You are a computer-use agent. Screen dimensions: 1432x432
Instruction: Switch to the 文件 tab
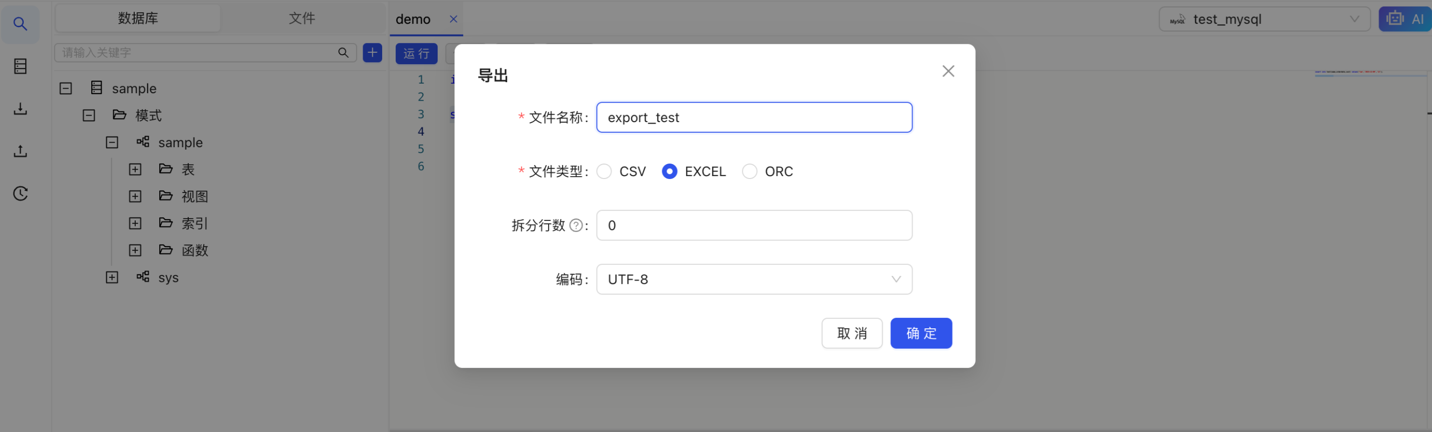coord(302,18)
